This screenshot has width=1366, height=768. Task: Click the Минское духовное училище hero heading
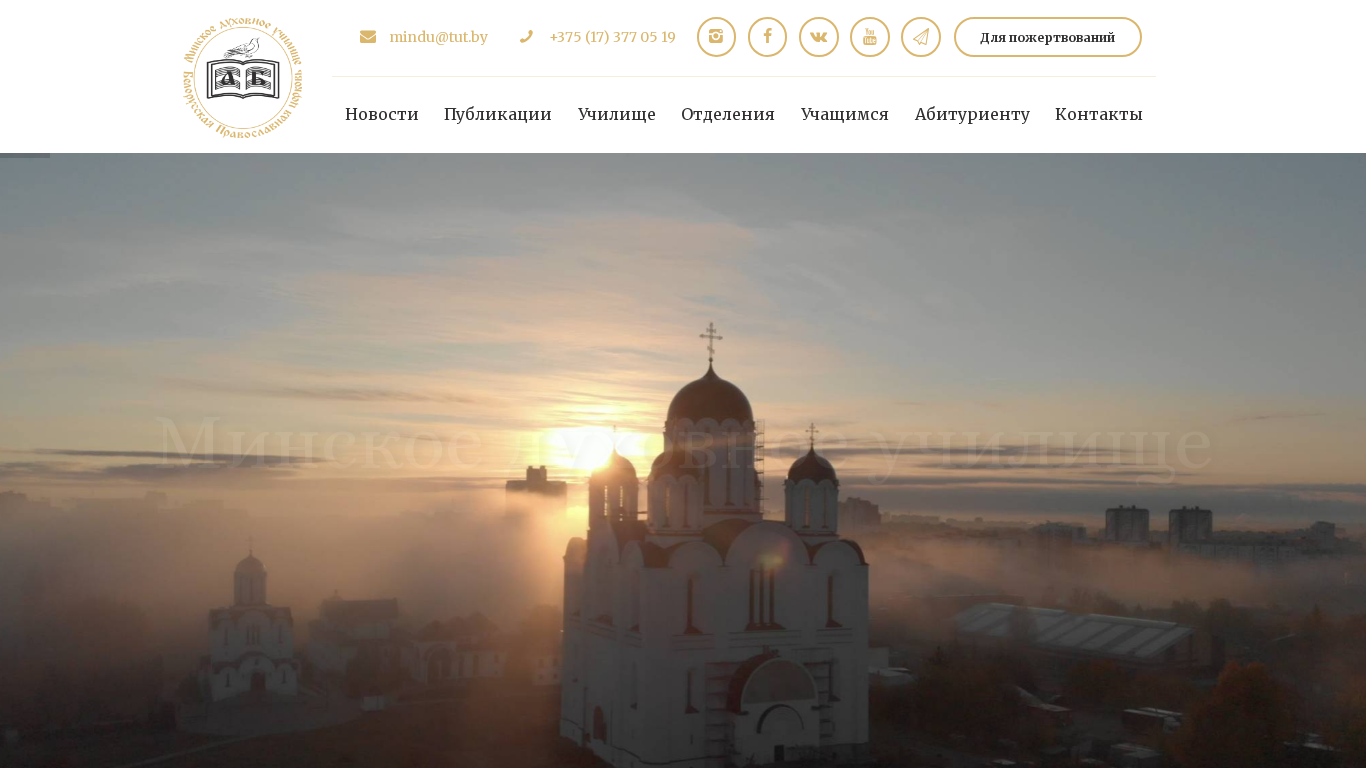point(684,444)
